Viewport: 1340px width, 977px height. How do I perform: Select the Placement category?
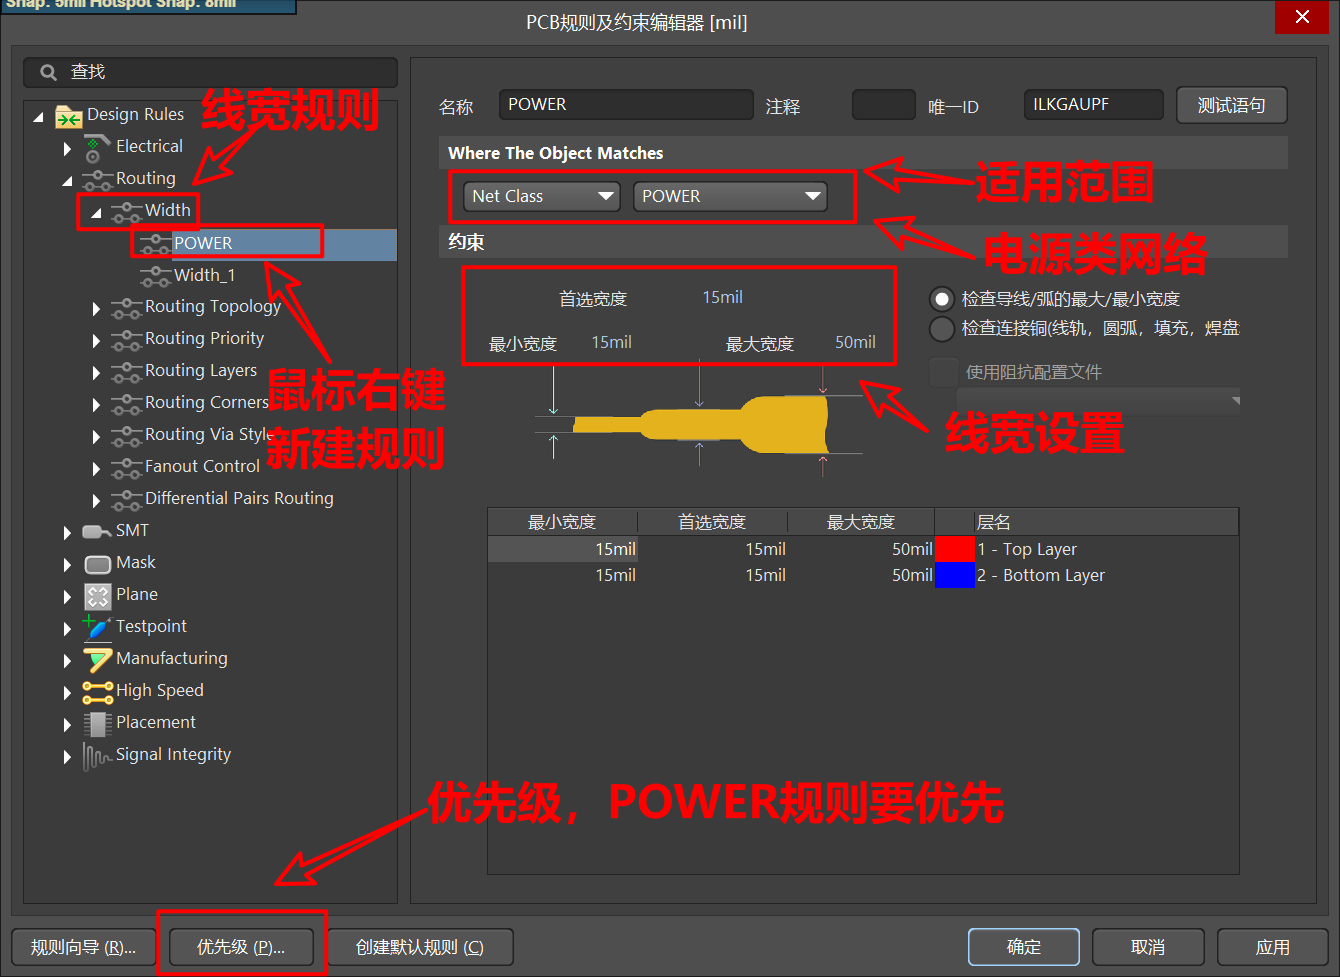(x=156, y=723)
